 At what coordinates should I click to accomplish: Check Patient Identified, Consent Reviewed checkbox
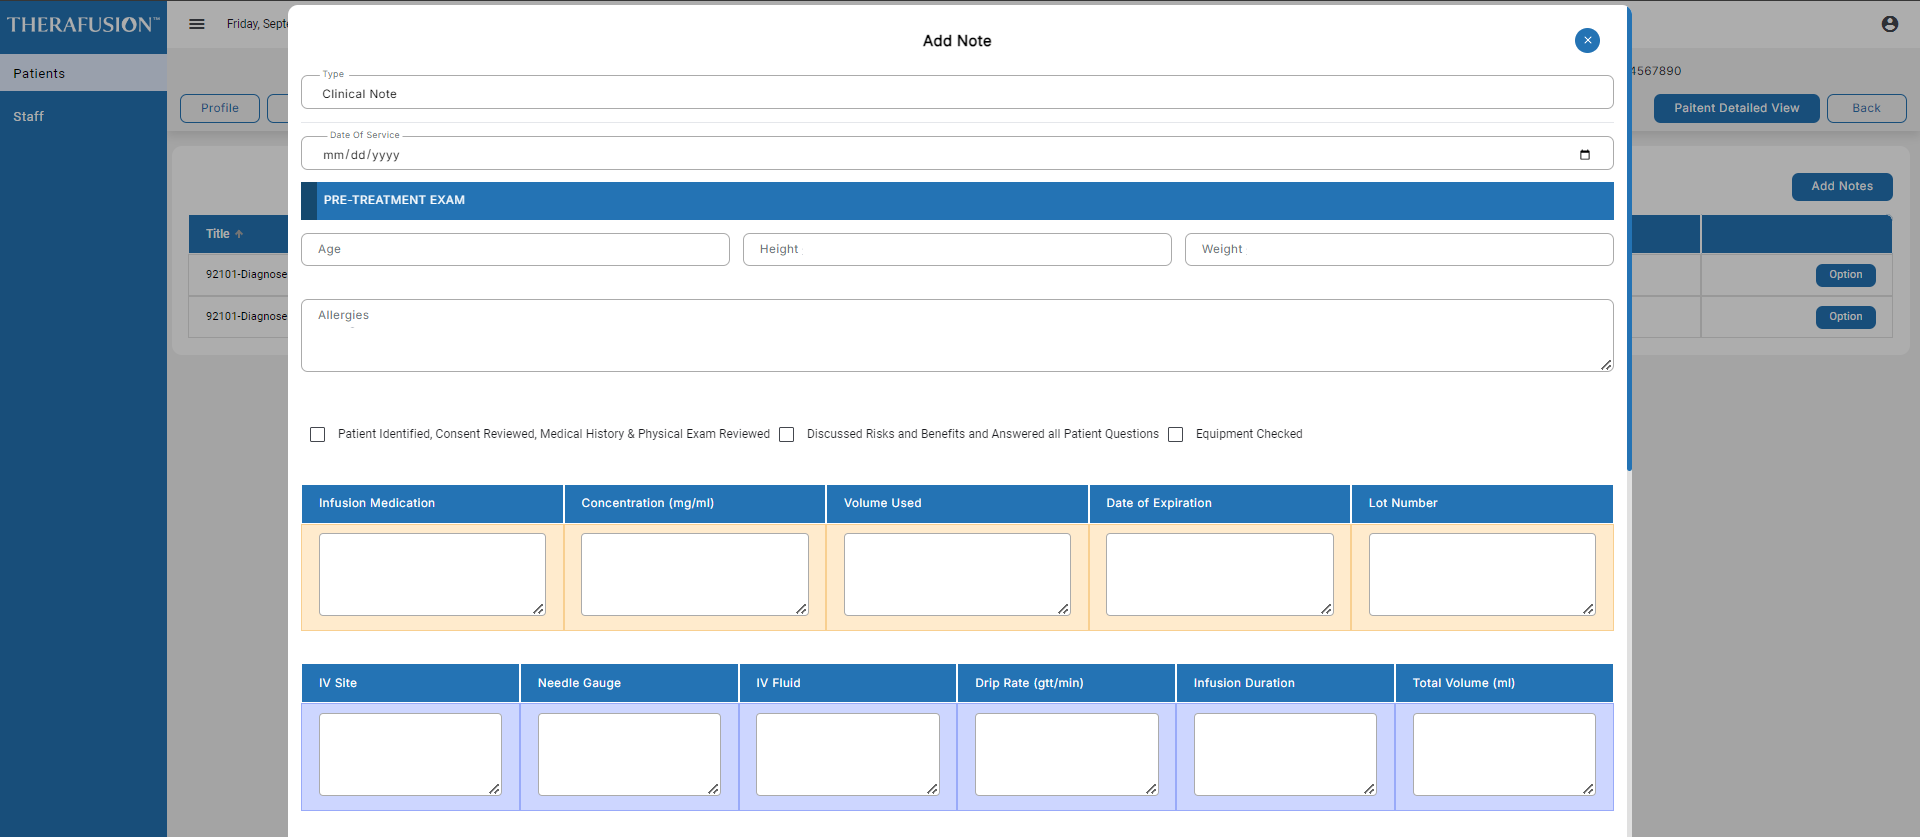318,434
